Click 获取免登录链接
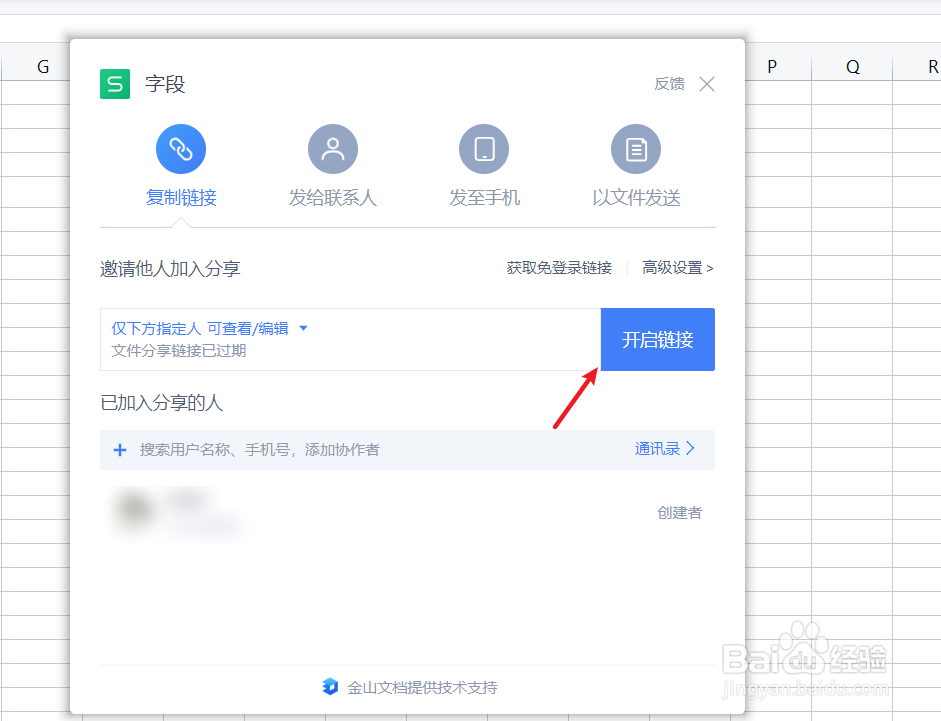Screen dimensions: 941x721 [559, 268]
